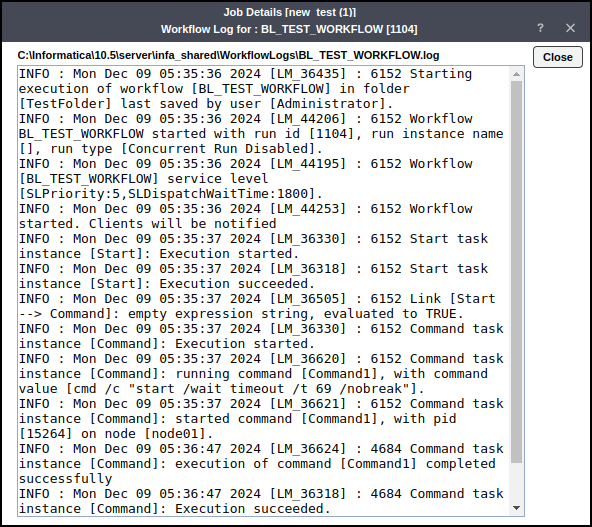Click the help question mark icon
Viewport: 592px width, 527px height.
540,28
